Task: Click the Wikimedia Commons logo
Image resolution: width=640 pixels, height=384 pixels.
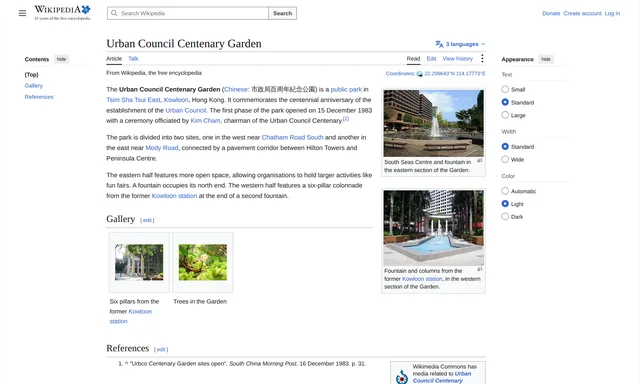Action: tap(402, 376)
